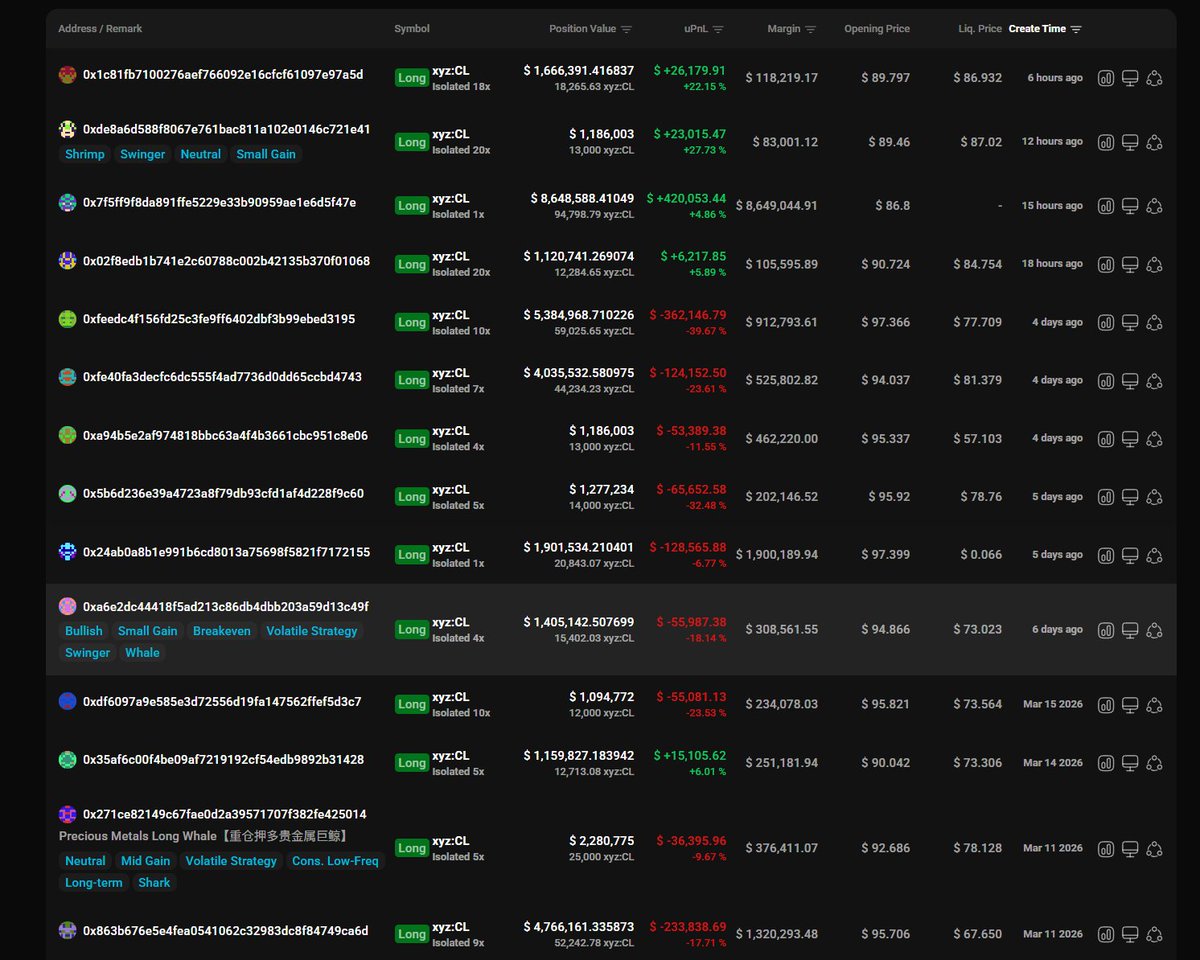
Task: Click the green Long badge on top row
Action: point(412,76)
